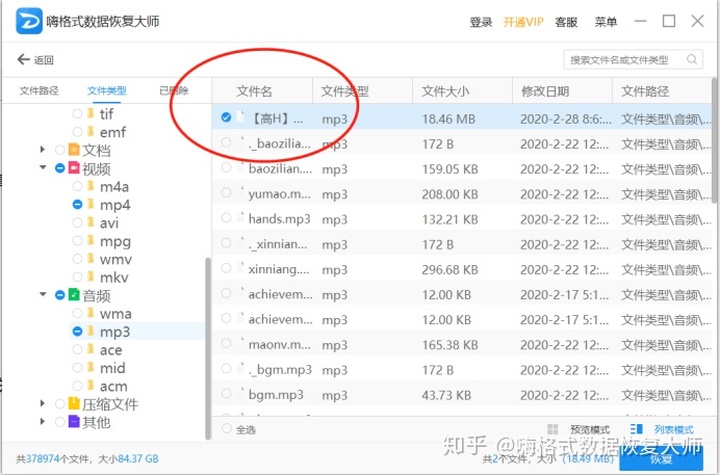Click the mp4 folder icon

[x=90, y=204]
